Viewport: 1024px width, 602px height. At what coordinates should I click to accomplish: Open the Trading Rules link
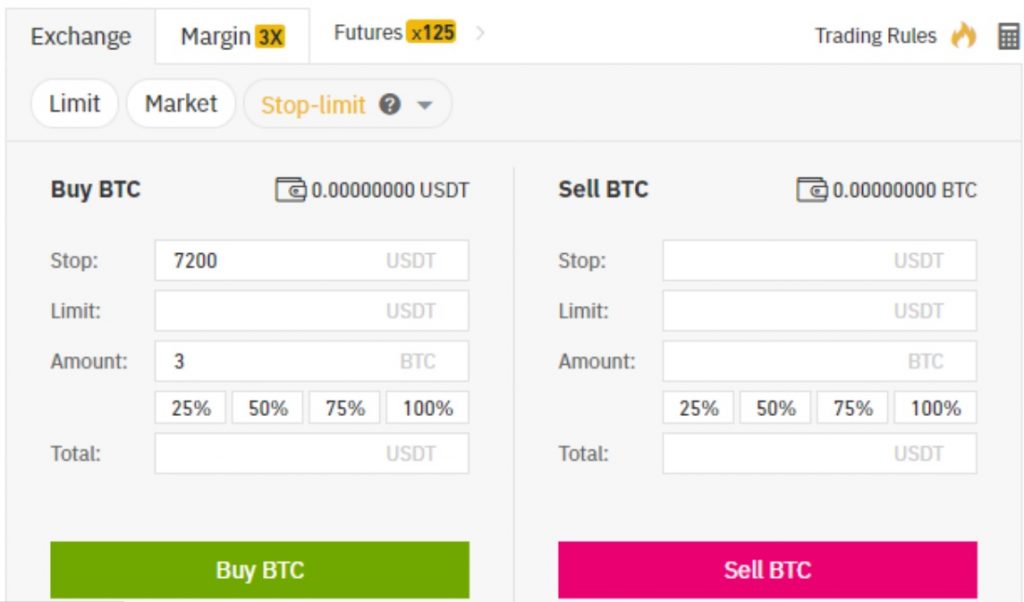click(875, 35)
